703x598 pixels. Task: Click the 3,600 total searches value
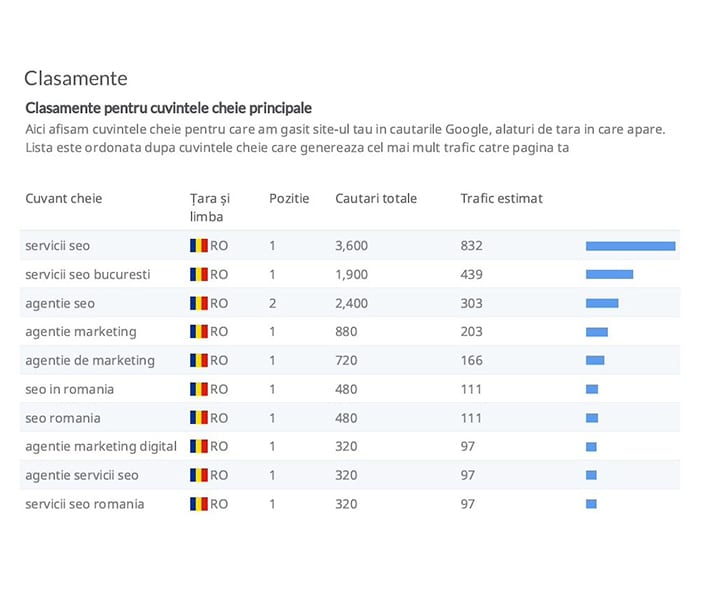pos(351,246)
